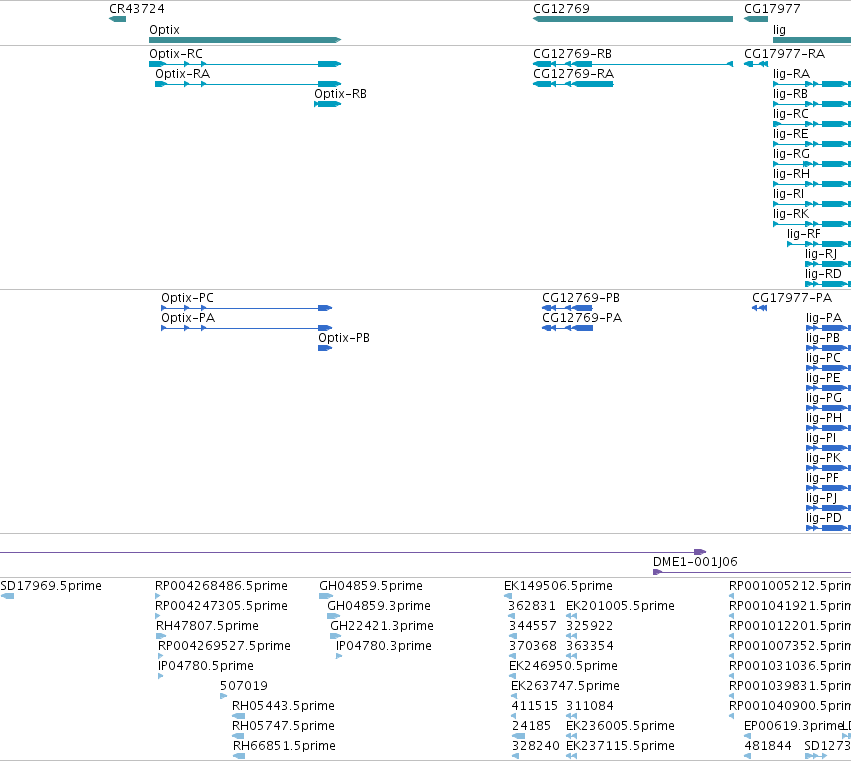The image size is (851, 761).
Task: Click the CG12769 gene bar
Action: click(633, 19)
